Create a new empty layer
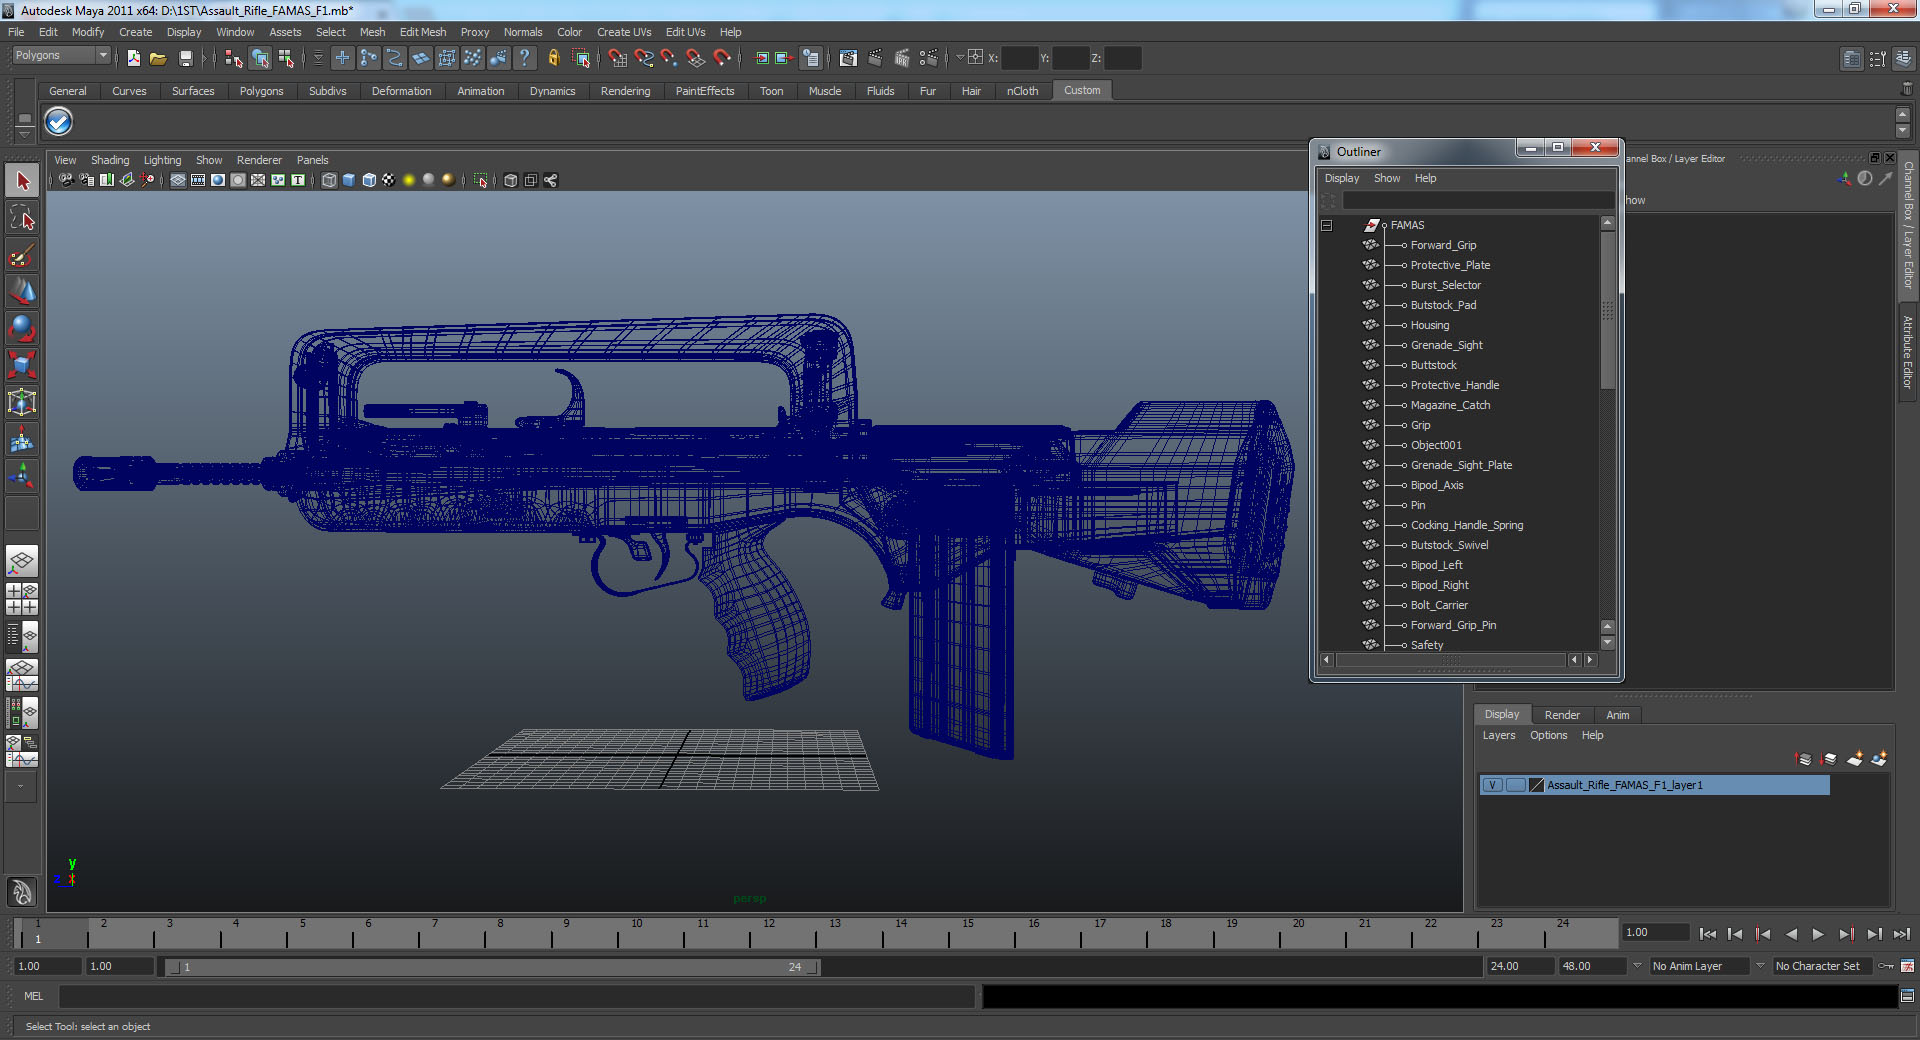This screenshot has height=1040, width=1920. click(x=1855, y=759)
